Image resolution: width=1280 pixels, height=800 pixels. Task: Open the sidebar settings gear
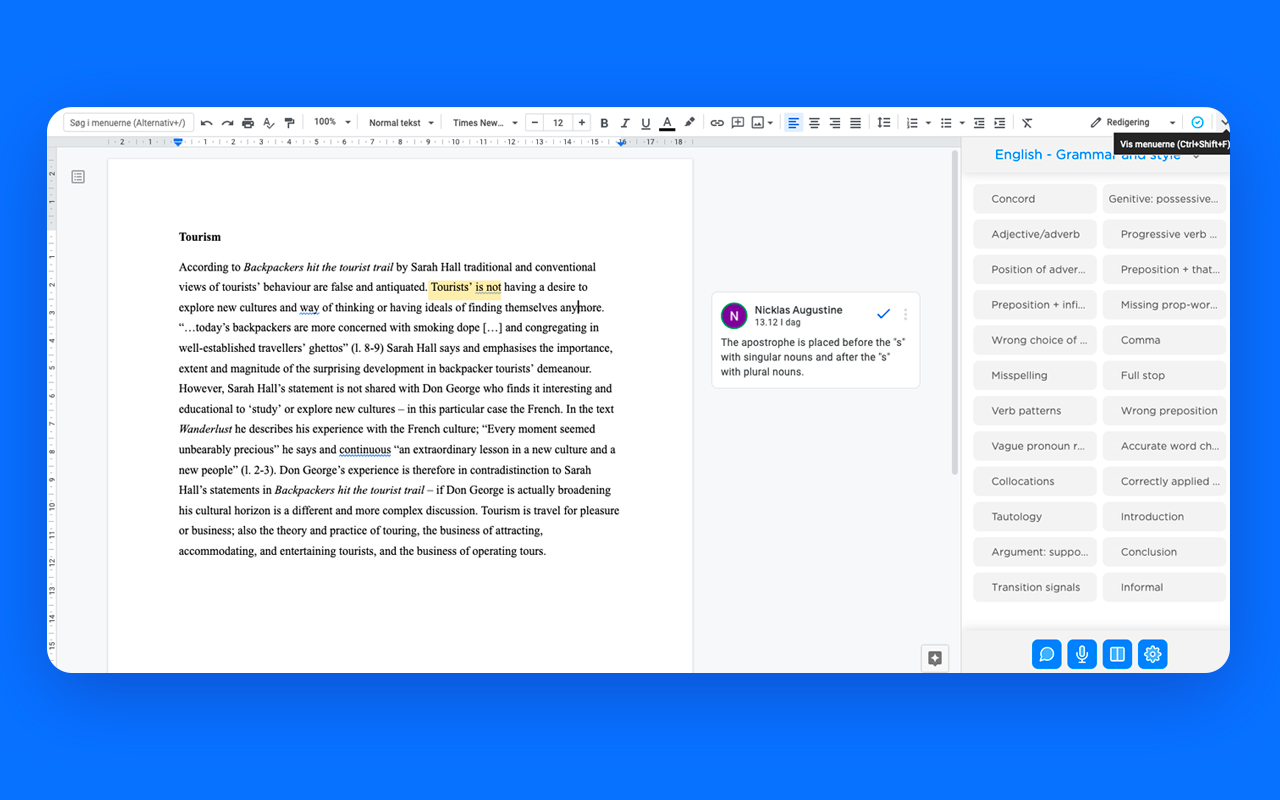(1153, 654)
